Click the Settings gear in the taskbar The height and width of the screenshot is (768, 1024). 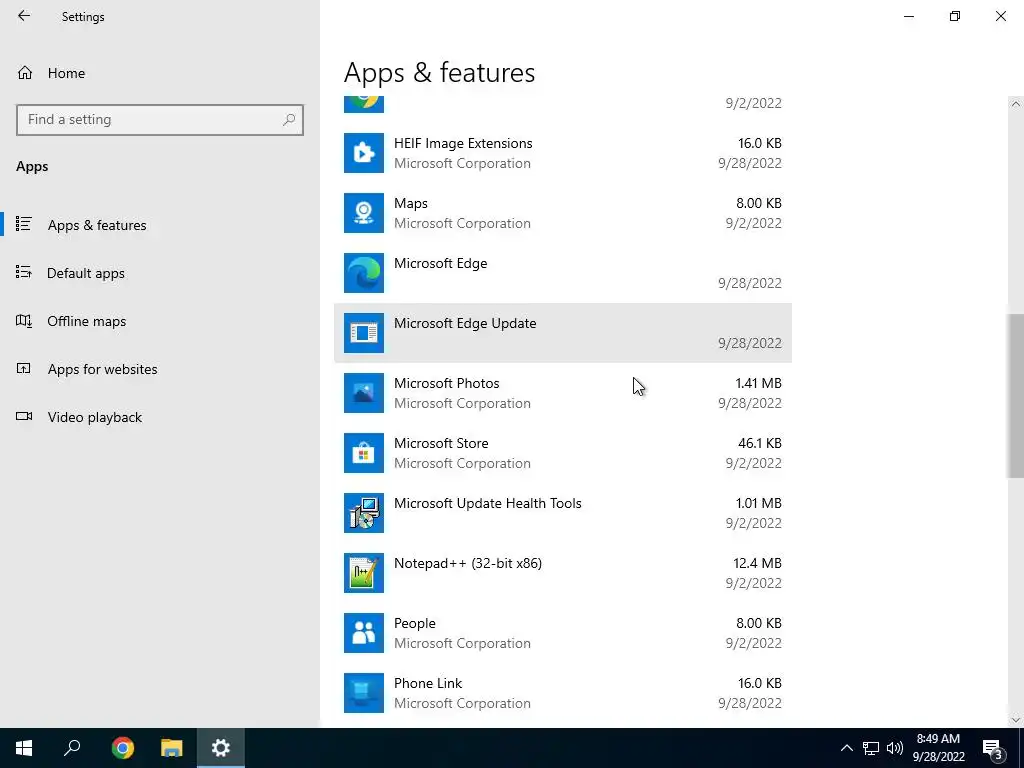[221, 748]
